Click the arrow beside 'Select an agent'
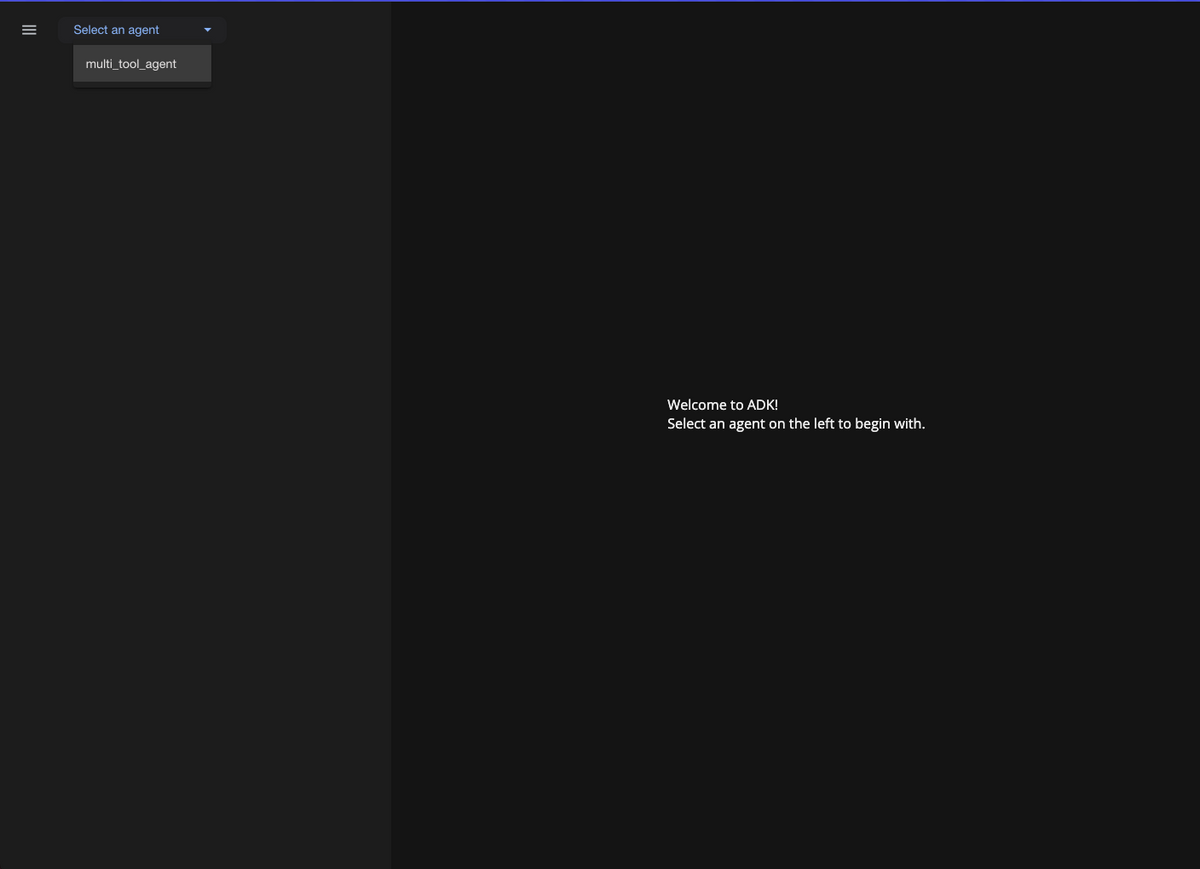 (208, 30)
